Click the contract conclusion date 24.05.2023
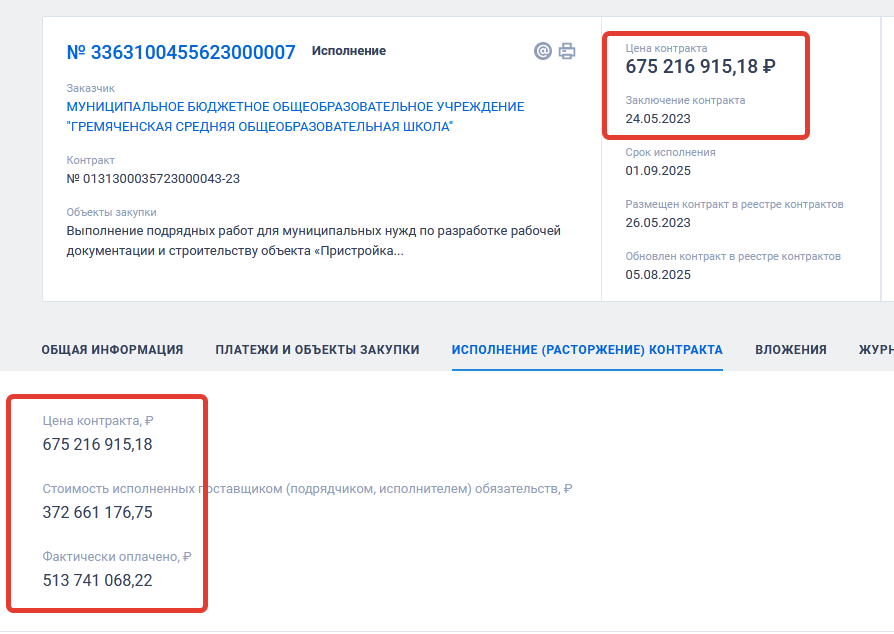 [658, 119]
